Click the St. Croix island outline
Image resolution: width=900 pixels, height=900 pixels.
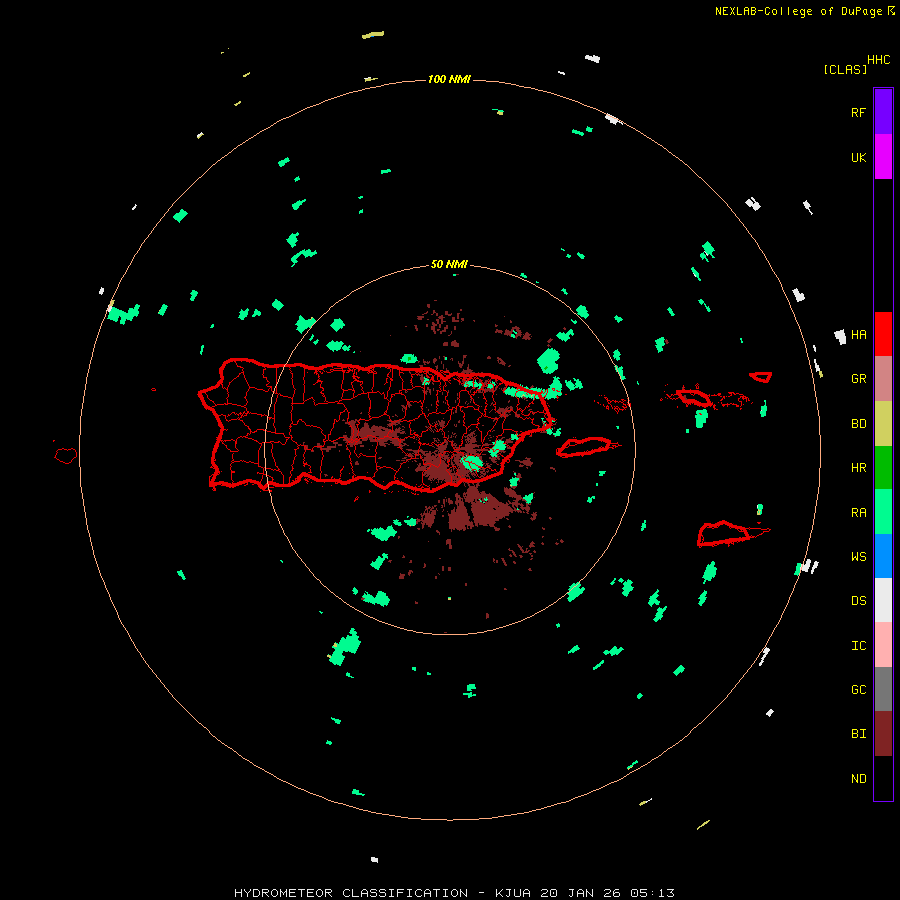pos(724,533)
